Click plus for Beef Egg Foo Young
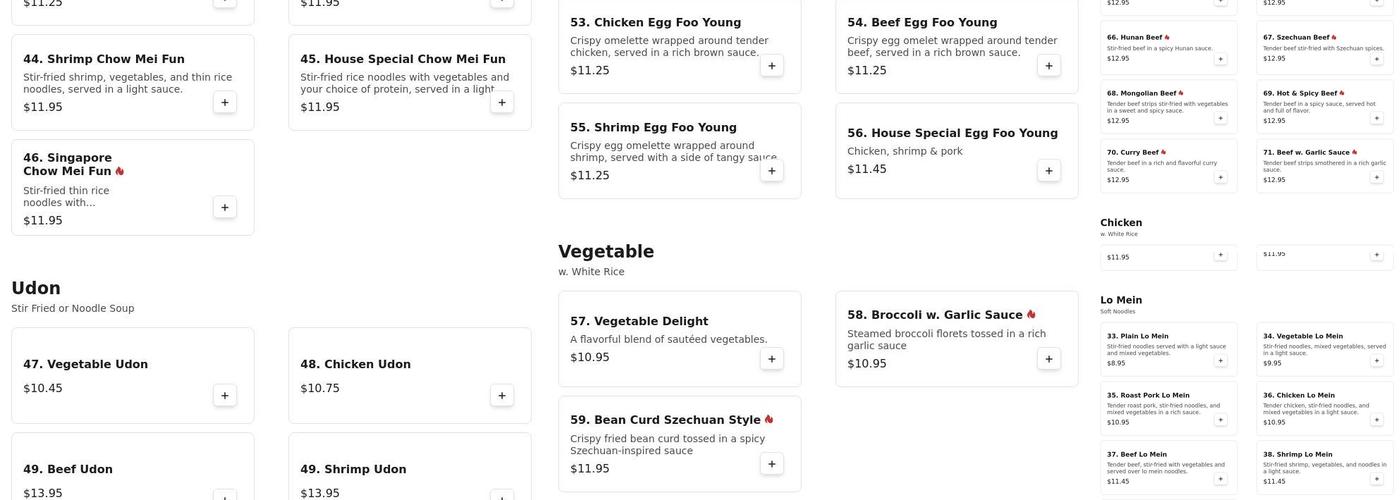Screen dimensions: 1400x500 point(1049,66)
